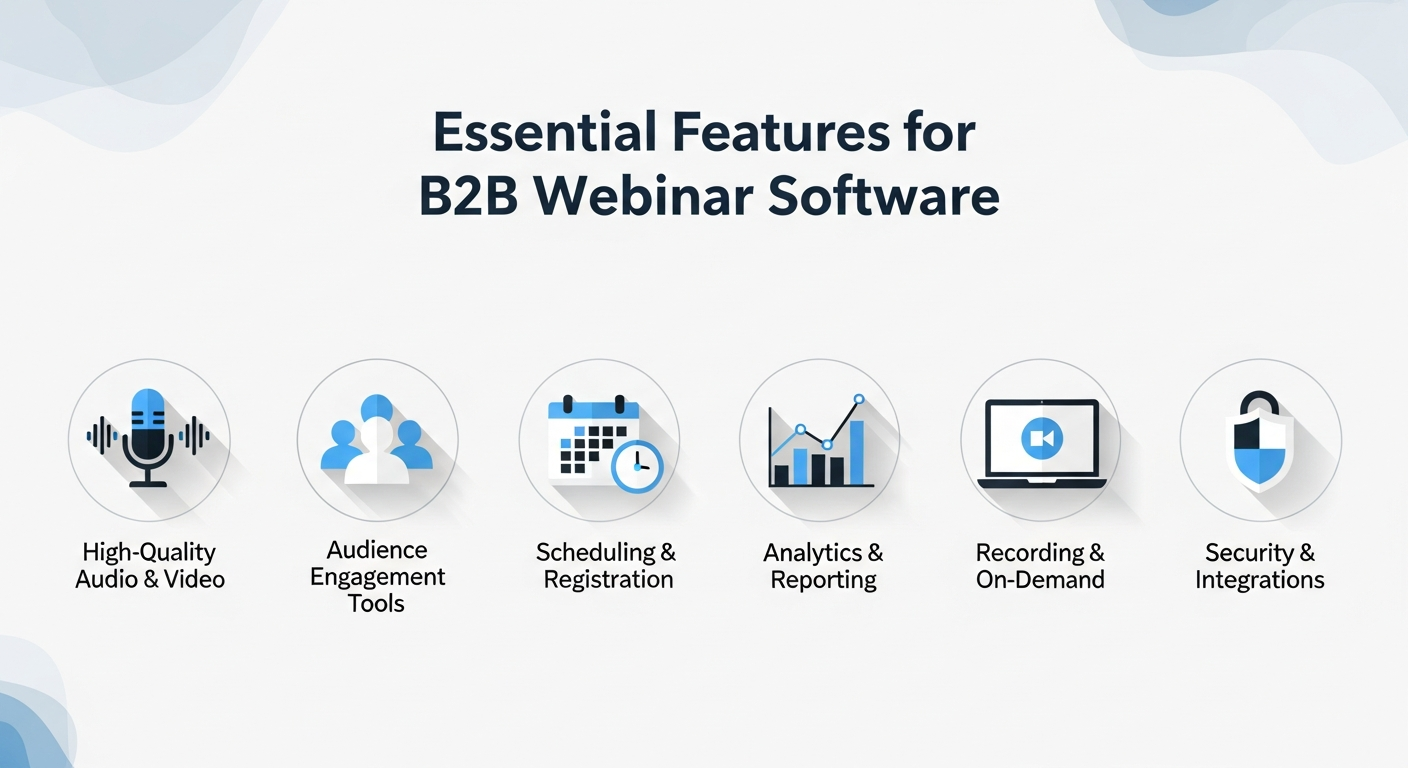
Task: Click the tallest blue bar in the chart
Action: click(857, 450)
